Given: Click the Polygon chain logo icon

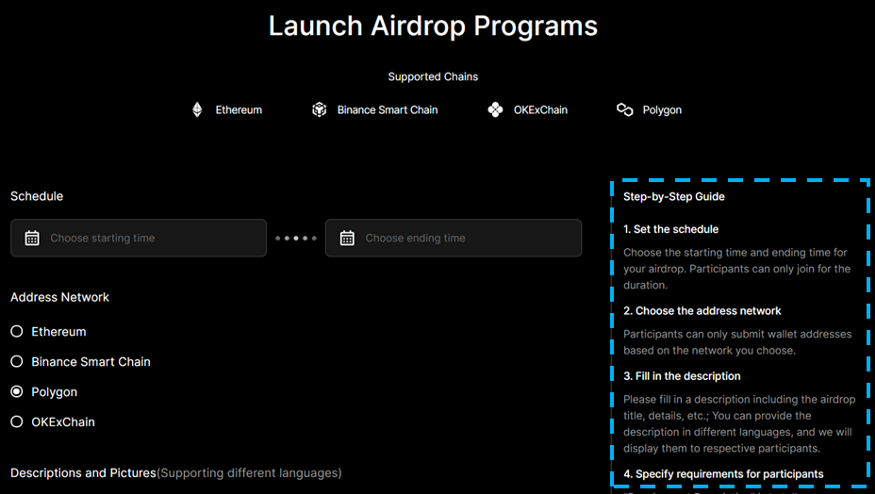Looking at the screenshot, I should coord(625,110).
